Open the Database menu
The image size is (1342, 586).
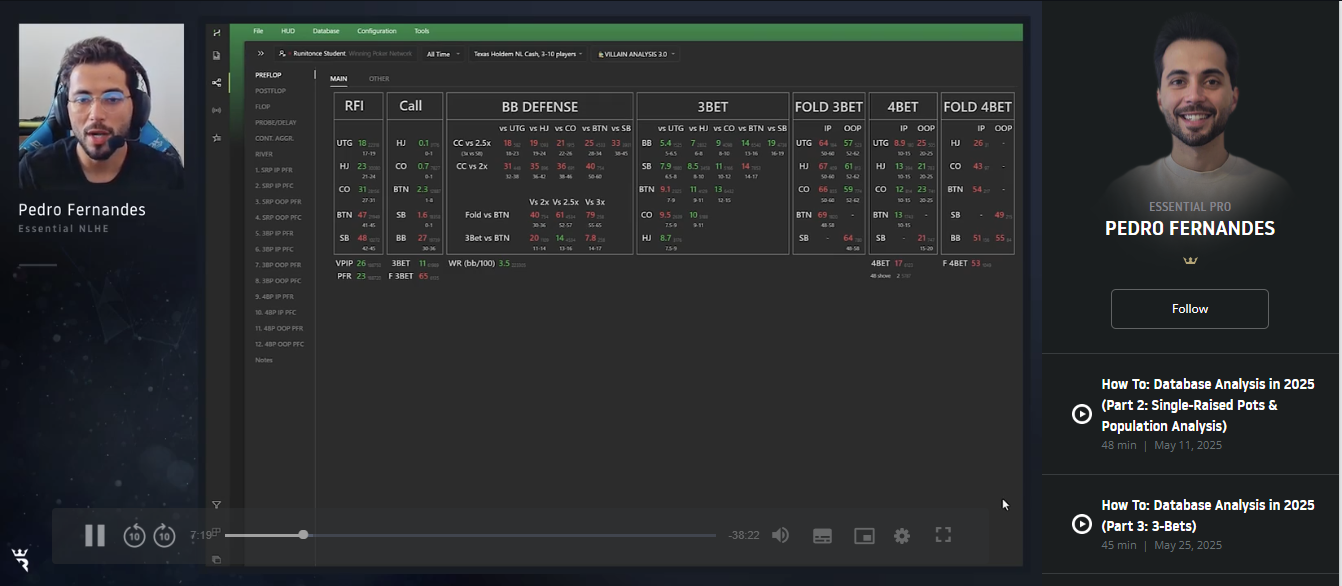tap(325, 31)
